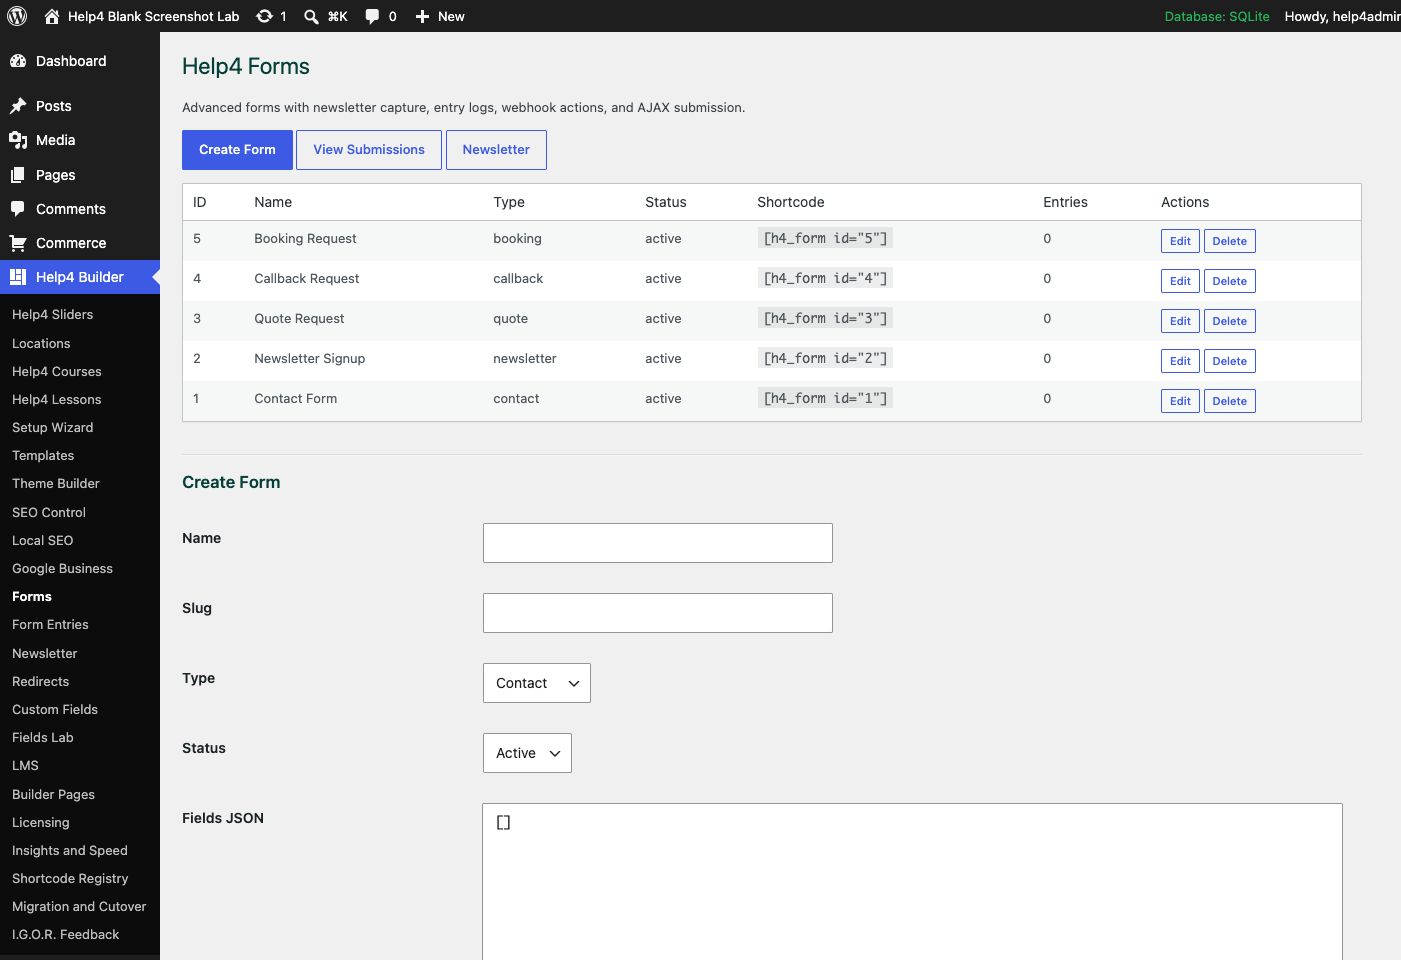Open the Status dropdown set to Active
The height and width of the screenshot is (960, 1401).
coord(527,753)
